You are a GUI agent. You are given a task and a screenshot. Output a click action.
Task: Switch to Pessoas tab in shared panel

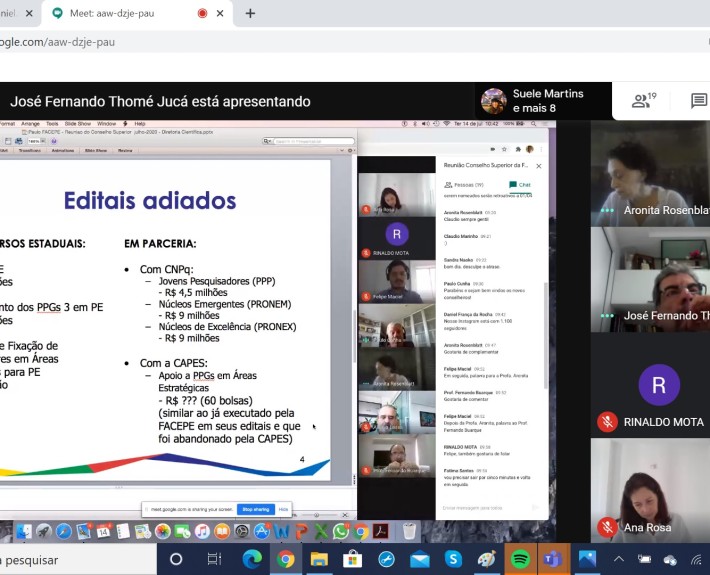point(464,185)
